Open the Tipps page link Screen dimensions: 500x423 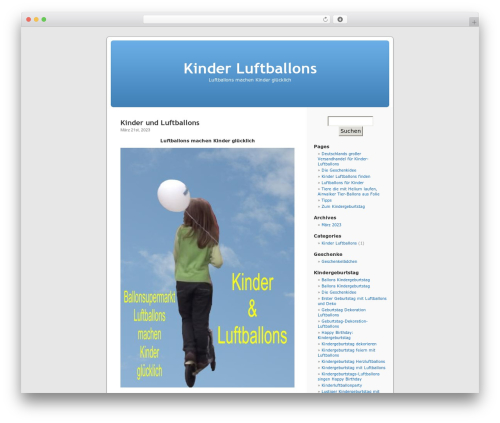coord(326,200)
